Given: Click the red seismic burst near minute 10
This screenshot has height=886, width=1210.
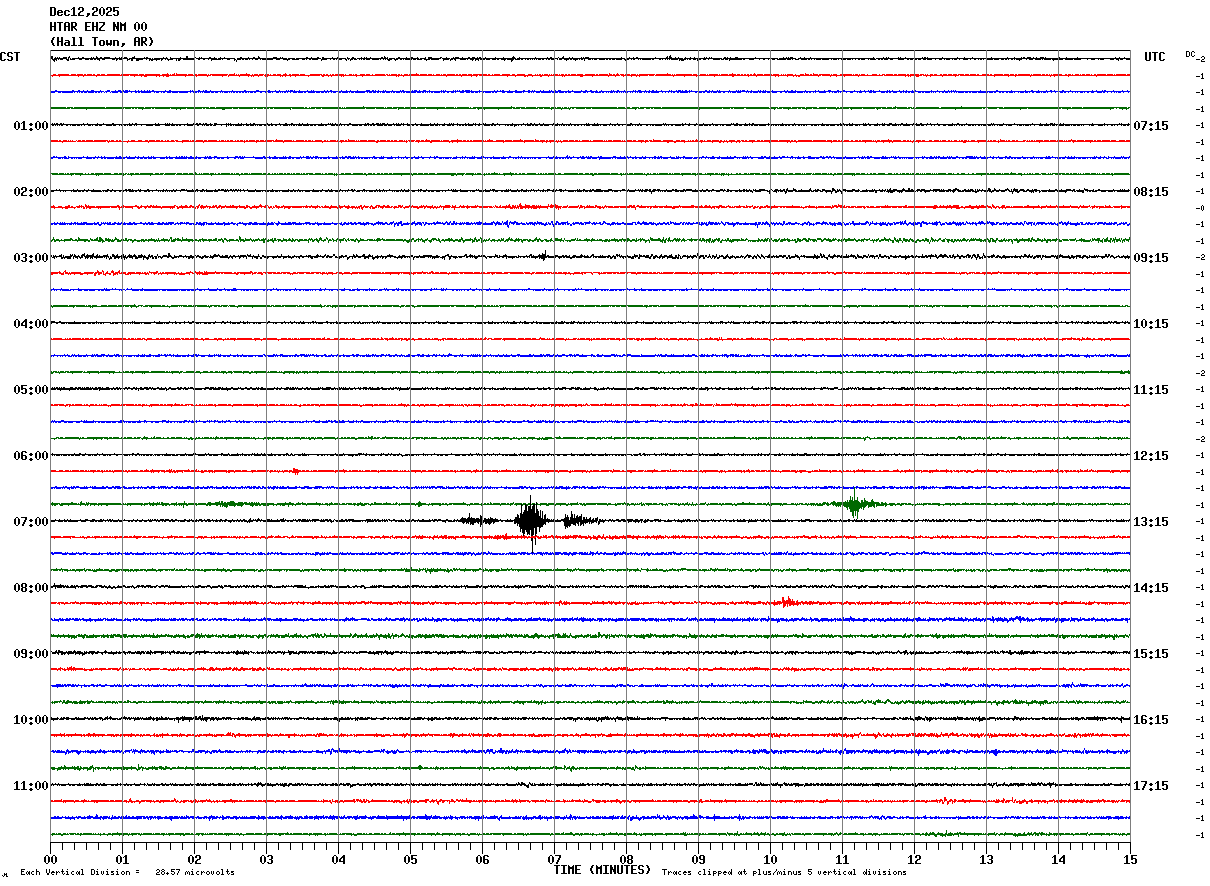Looking at the screenshot, I should 786,602.
